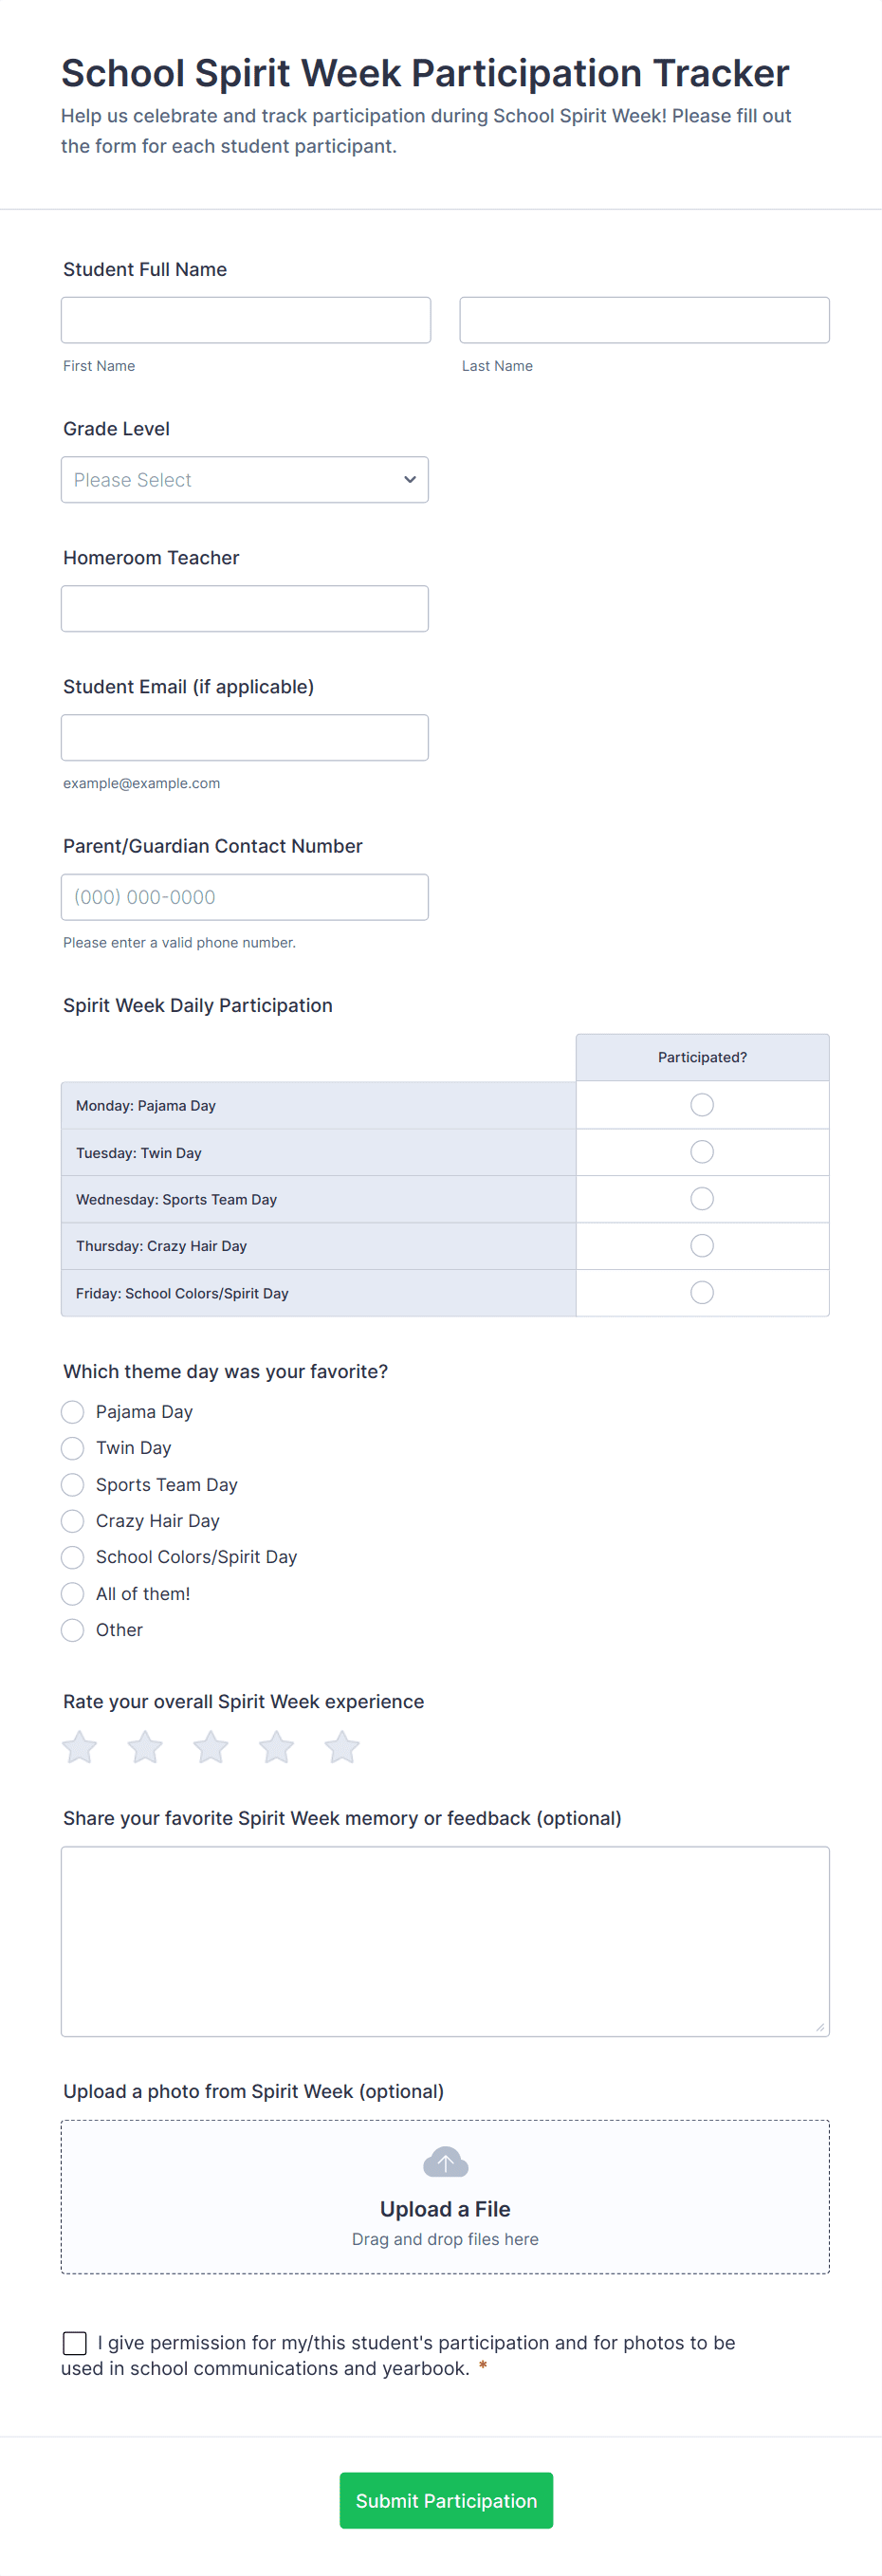
Task: Mark Monday Pajama Day as participated
Action: pos(702,1105)
